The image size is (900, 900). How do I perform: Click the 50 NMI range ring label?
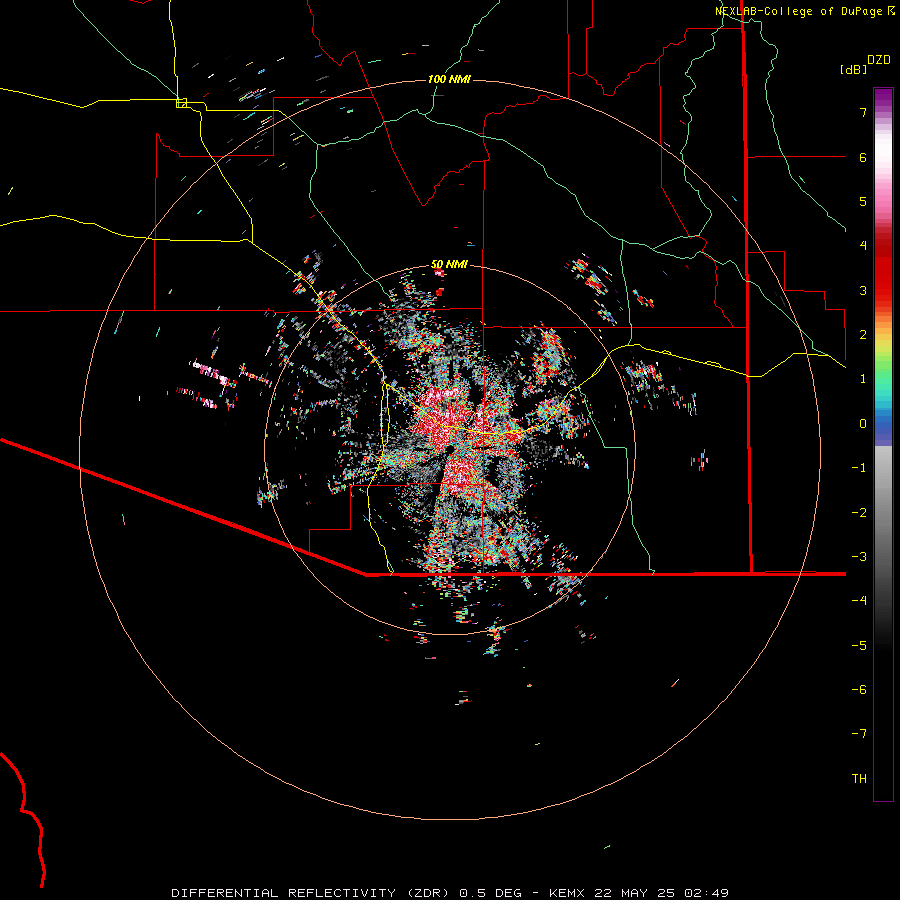click(449, 264)
